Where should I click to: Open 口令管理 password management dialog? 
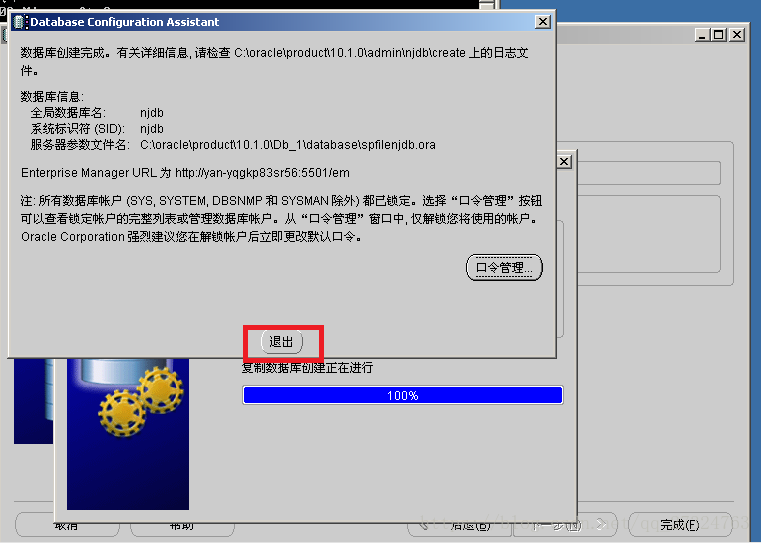pos(504,267)
